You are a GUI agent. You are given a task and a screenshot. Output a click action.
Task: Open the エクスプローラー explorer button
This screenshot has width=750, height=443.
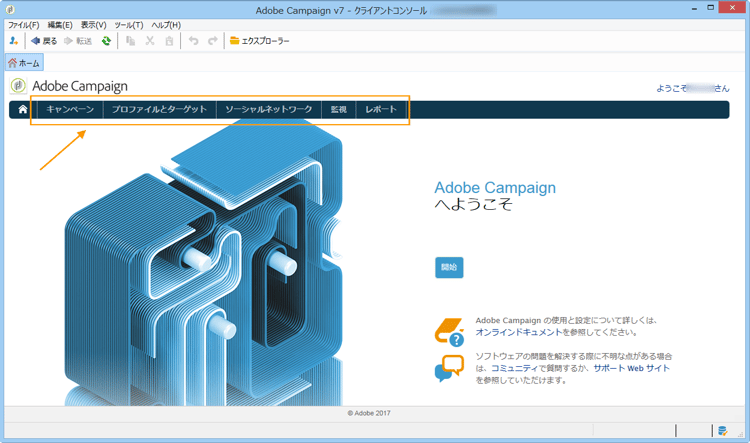[260, 41]
